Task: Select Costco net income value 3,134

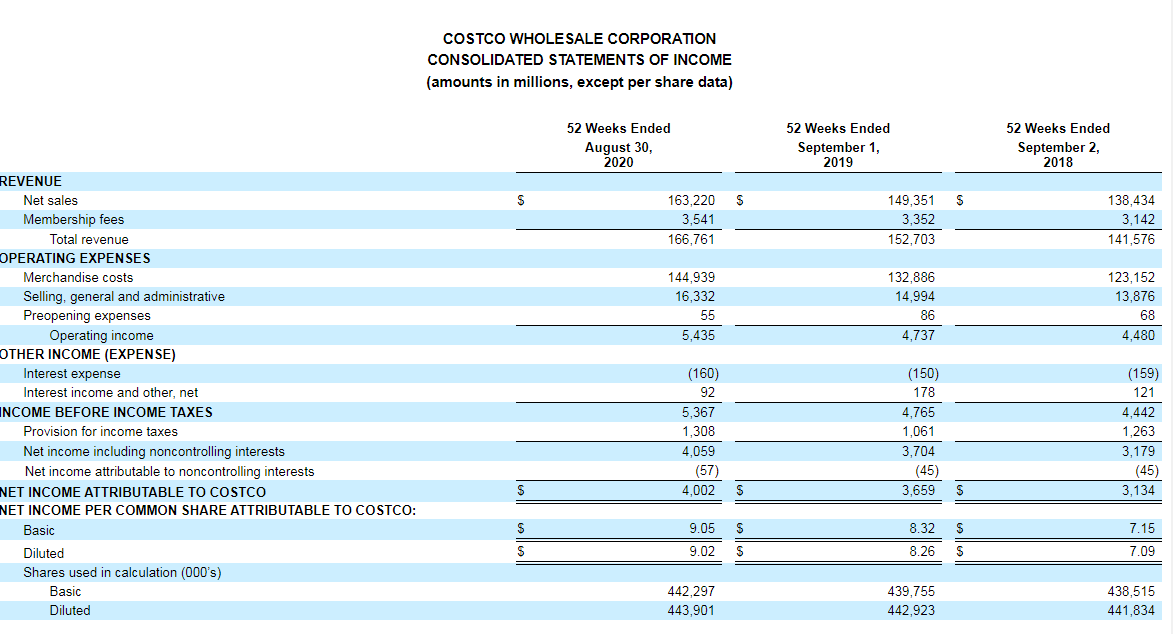Action: pyautogui.click(x=1138, y=490)
